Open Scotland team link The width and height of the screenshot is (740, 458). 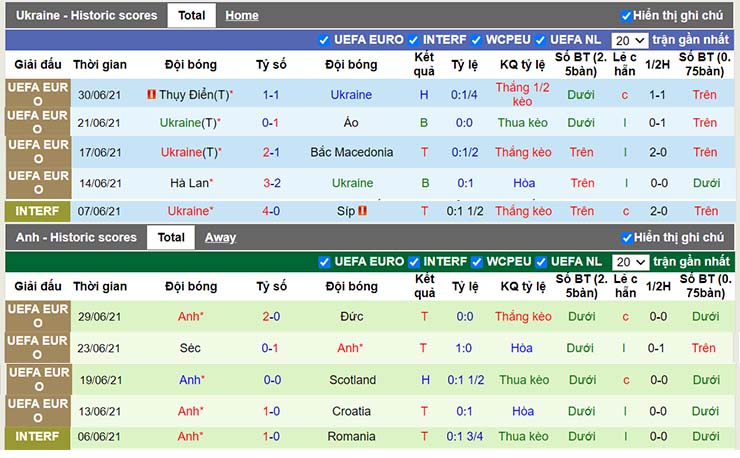(353, 380)
